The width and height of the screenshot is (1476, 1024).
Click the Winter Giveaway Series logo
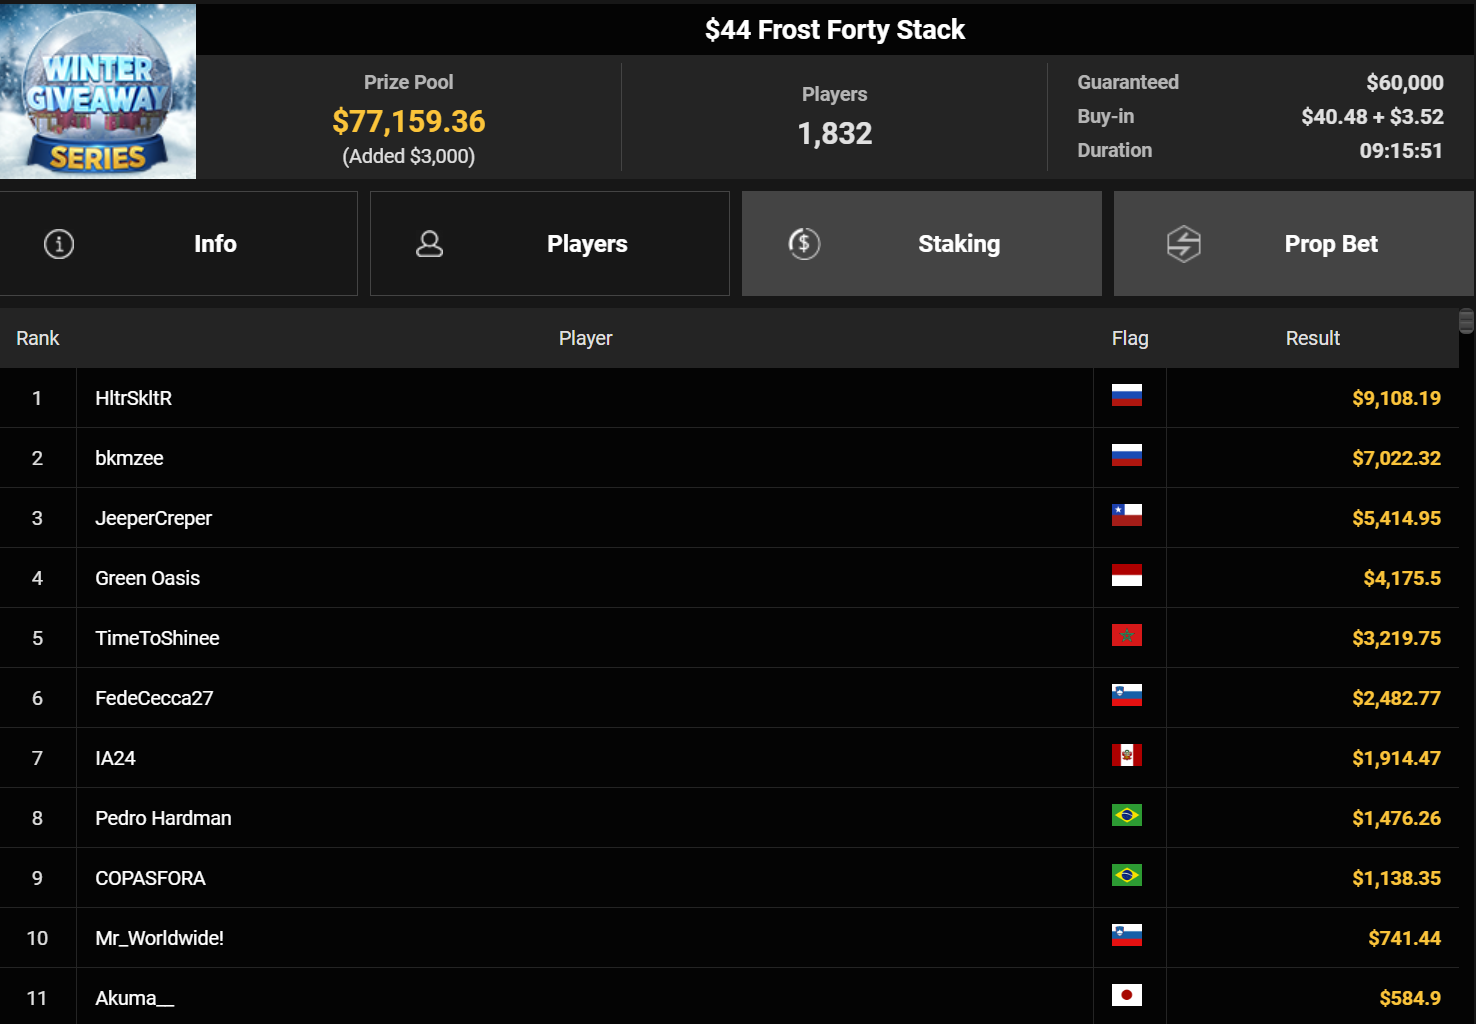[98, 91]
